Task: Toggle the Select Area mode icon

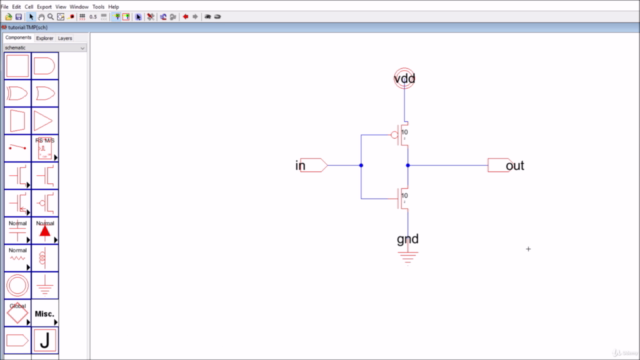Action: click(x=126, y=17)
